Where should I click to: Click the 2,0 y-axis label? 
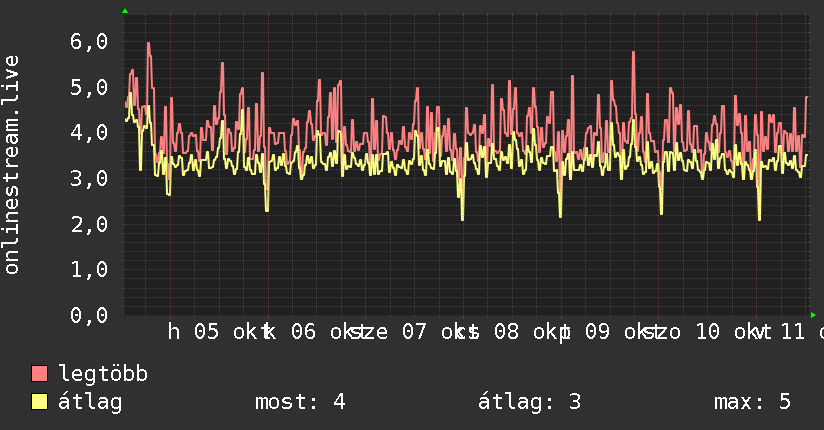click(89, 224)
